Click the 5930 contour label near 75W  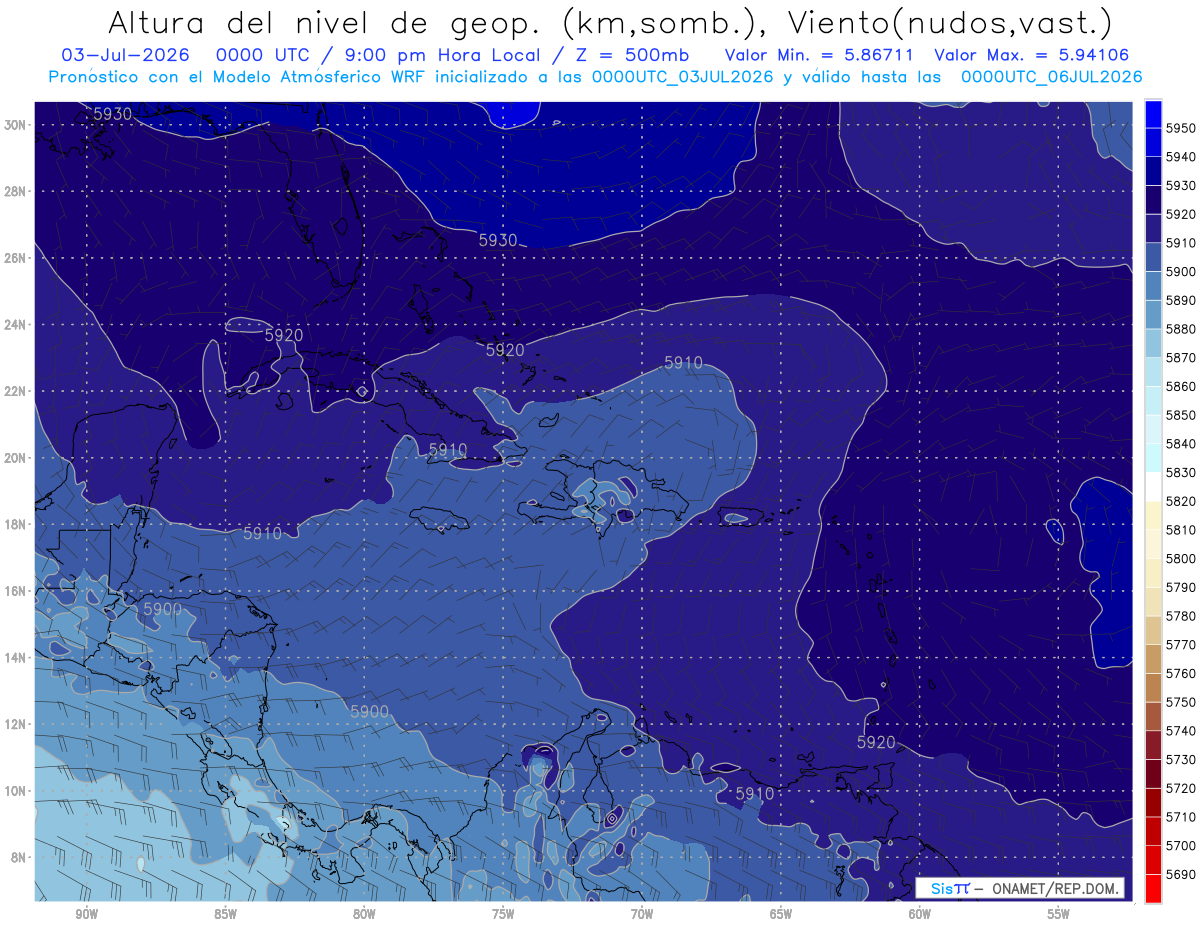498,240
